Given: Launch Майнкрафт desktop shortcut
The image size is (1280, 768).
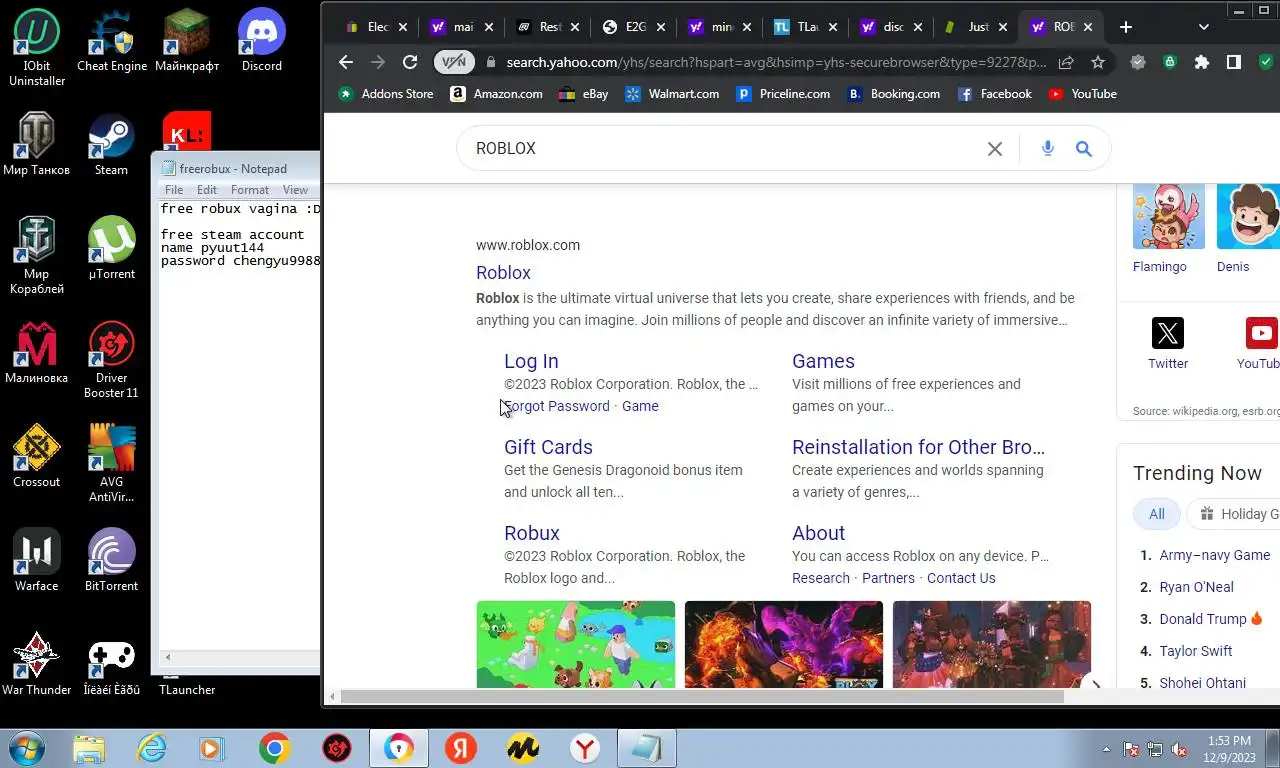Looking at the screenshot, I should pos(187,41).
